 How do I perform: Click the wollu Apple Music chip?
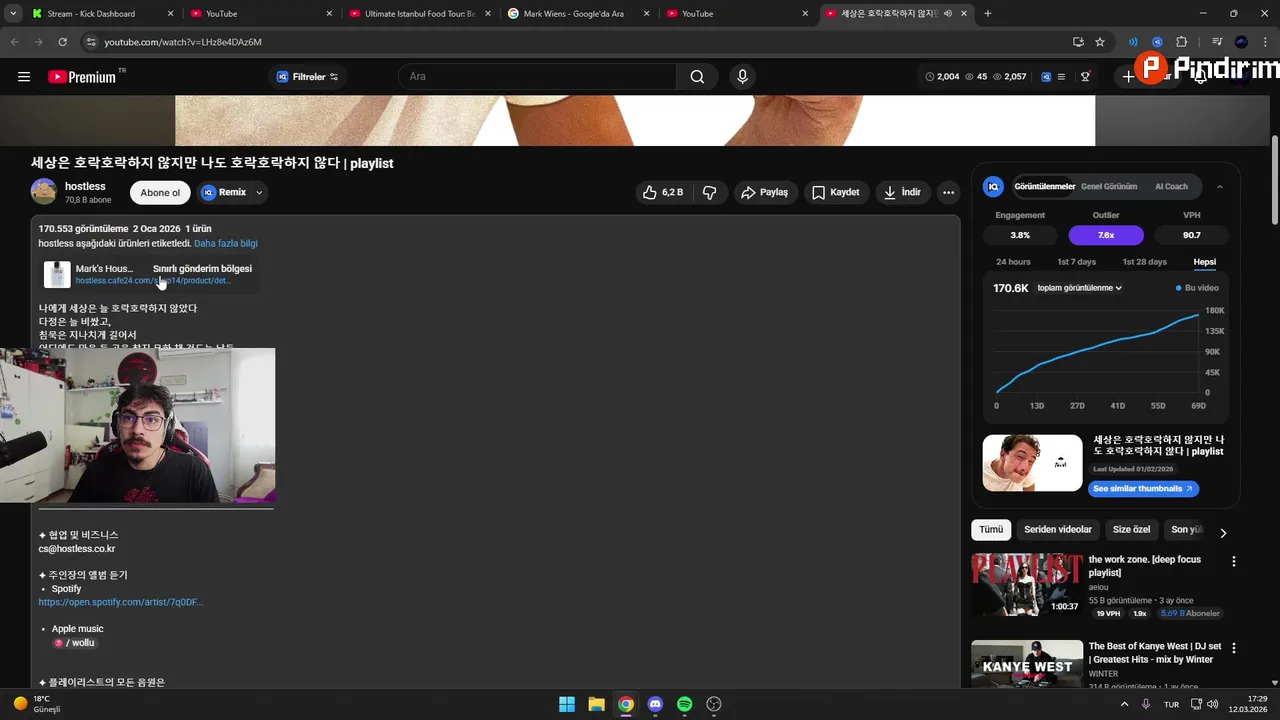(x=74, y=643)
